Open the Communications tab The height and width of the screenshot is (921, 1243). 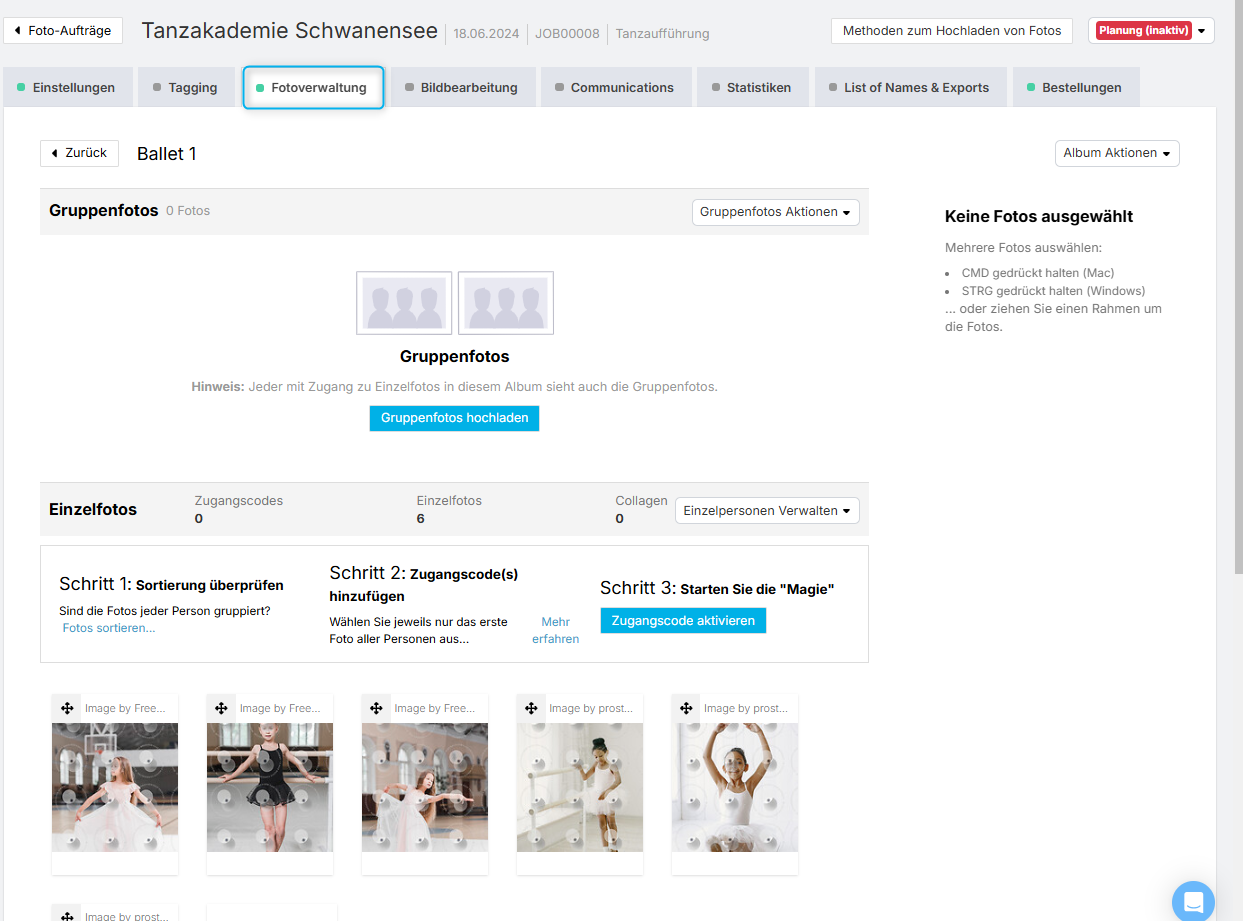(x=616, y=87)
